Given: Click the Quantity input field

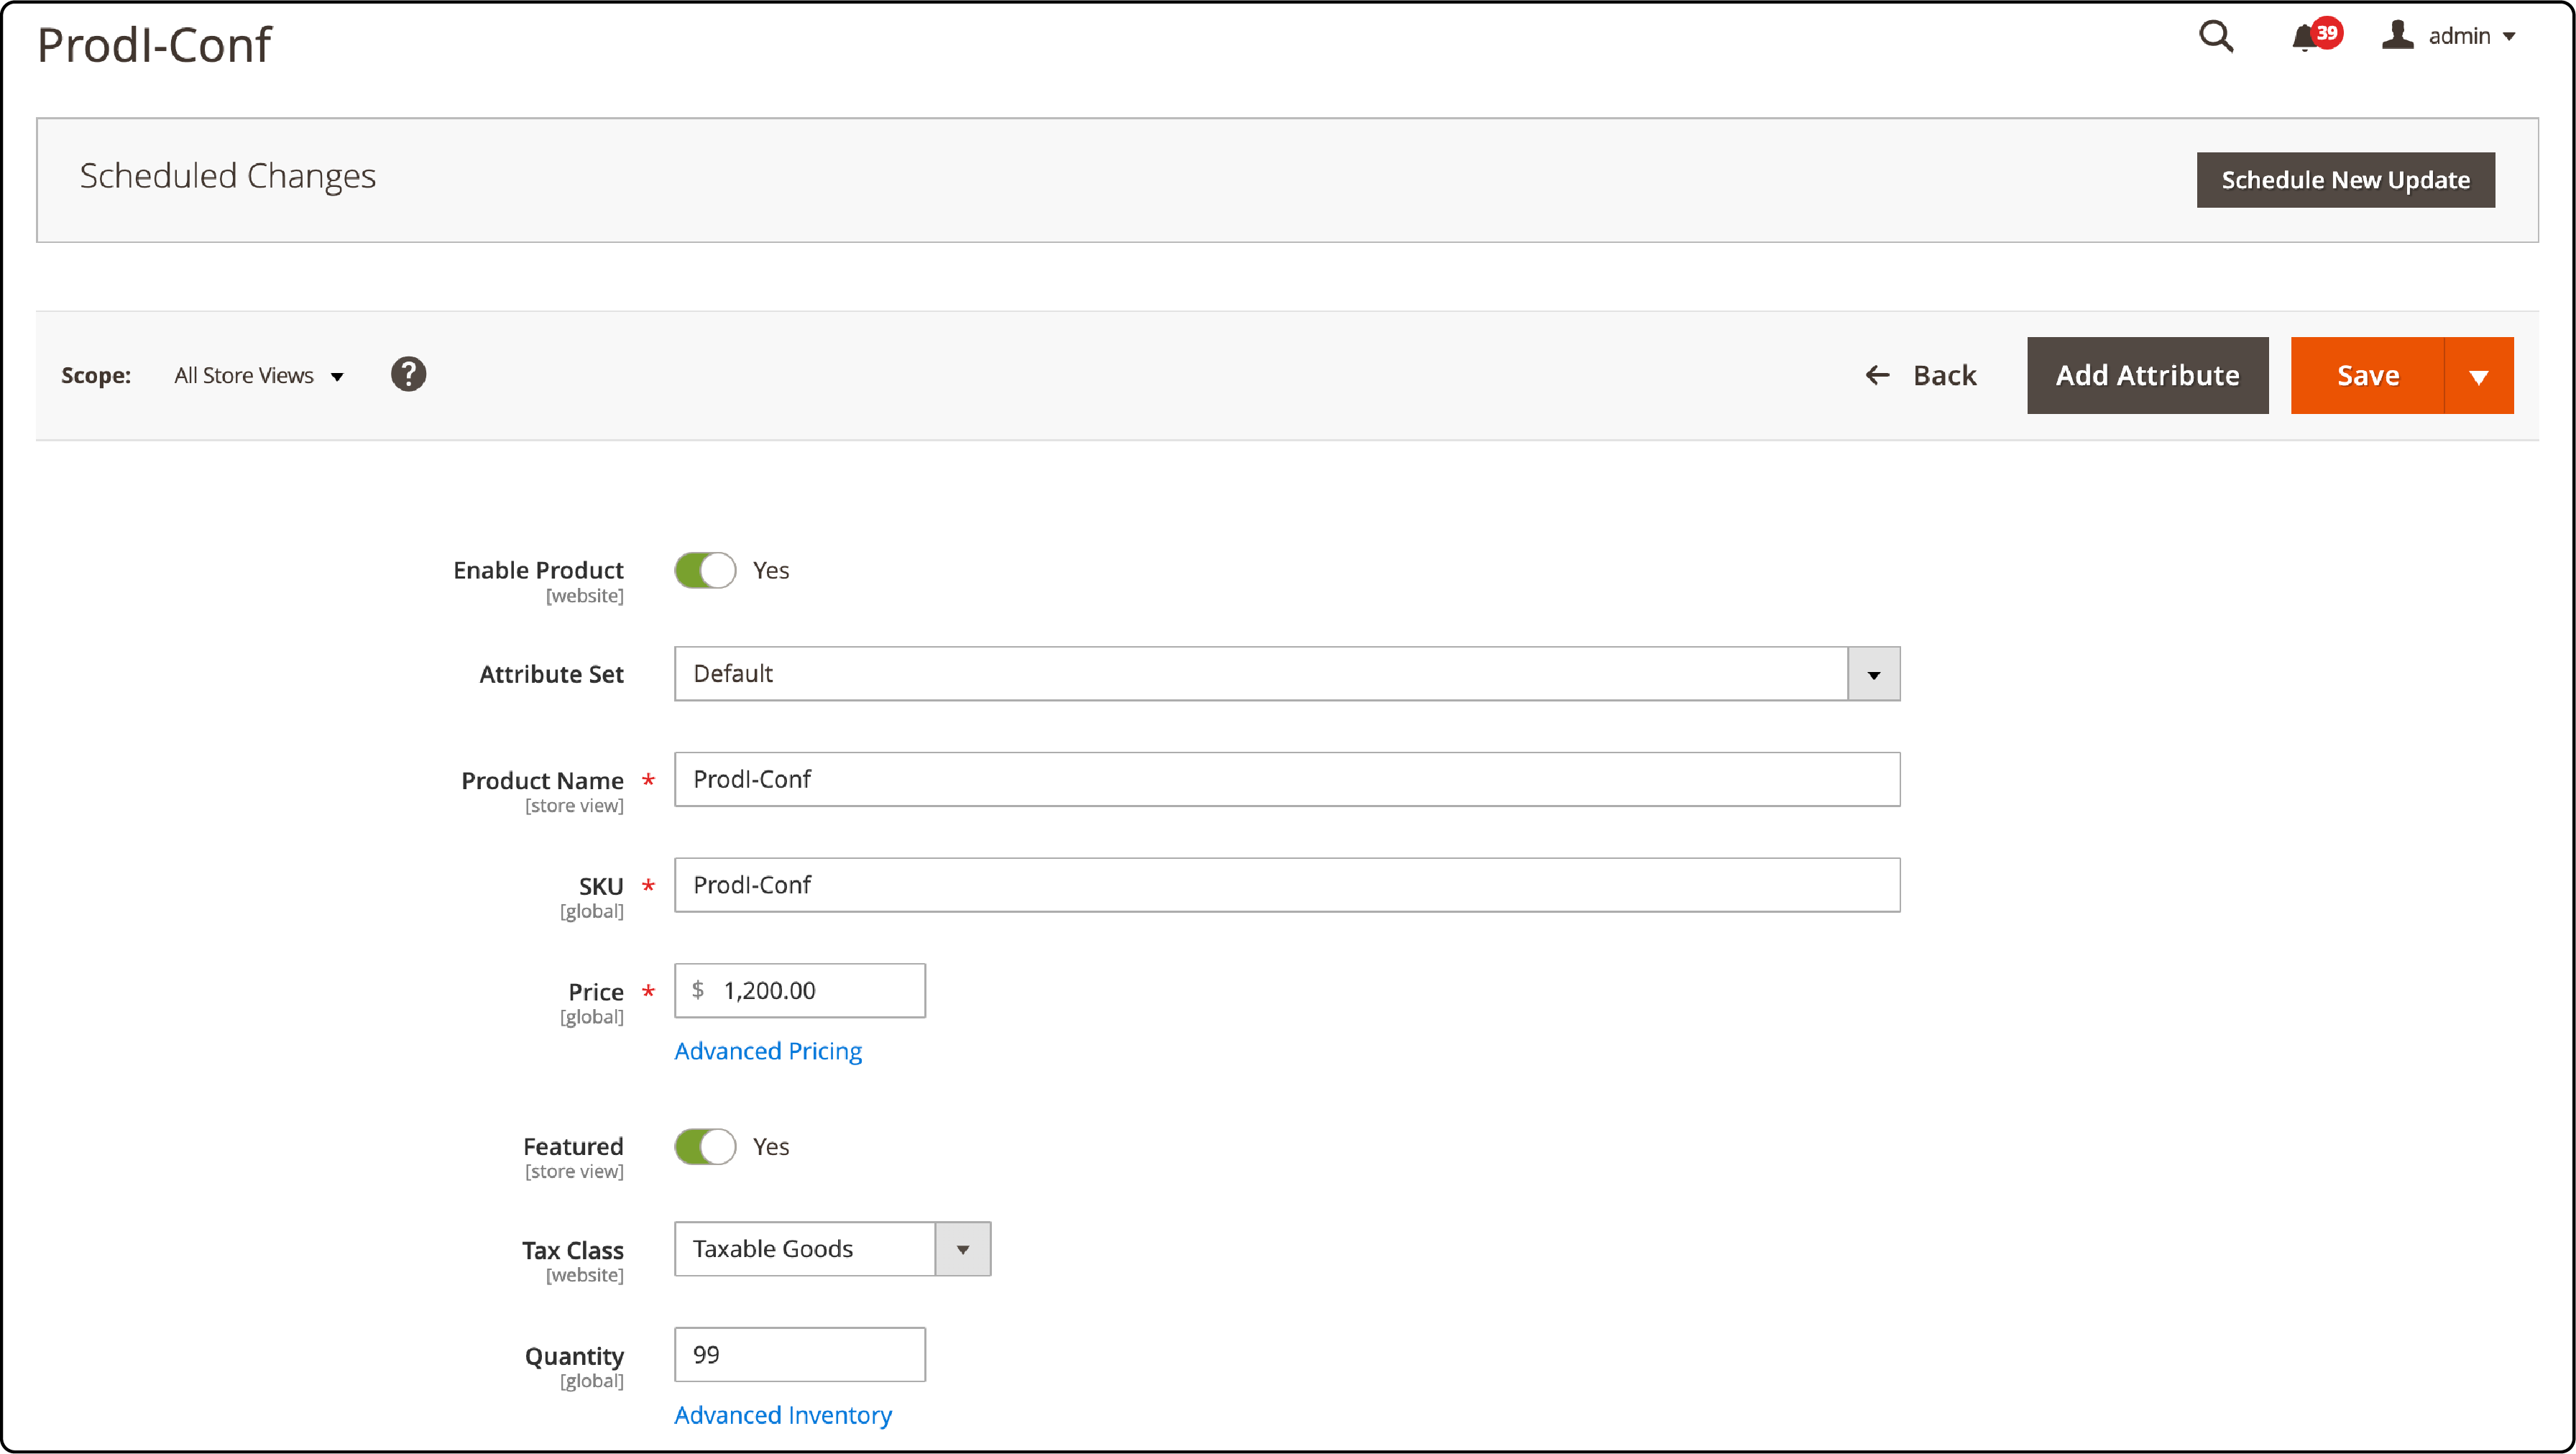Looking at the screenshot, I should 800,1355.
